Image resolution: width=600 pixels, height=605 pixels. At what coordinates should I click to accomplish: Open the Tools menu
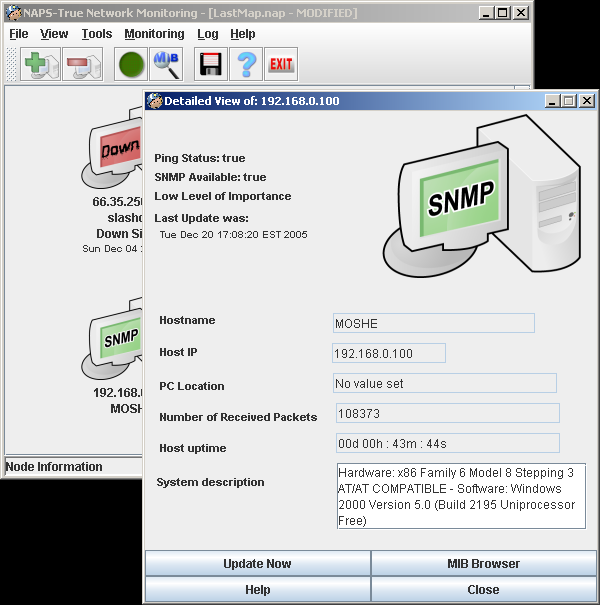pyautogui.click(x=97, y=34)
